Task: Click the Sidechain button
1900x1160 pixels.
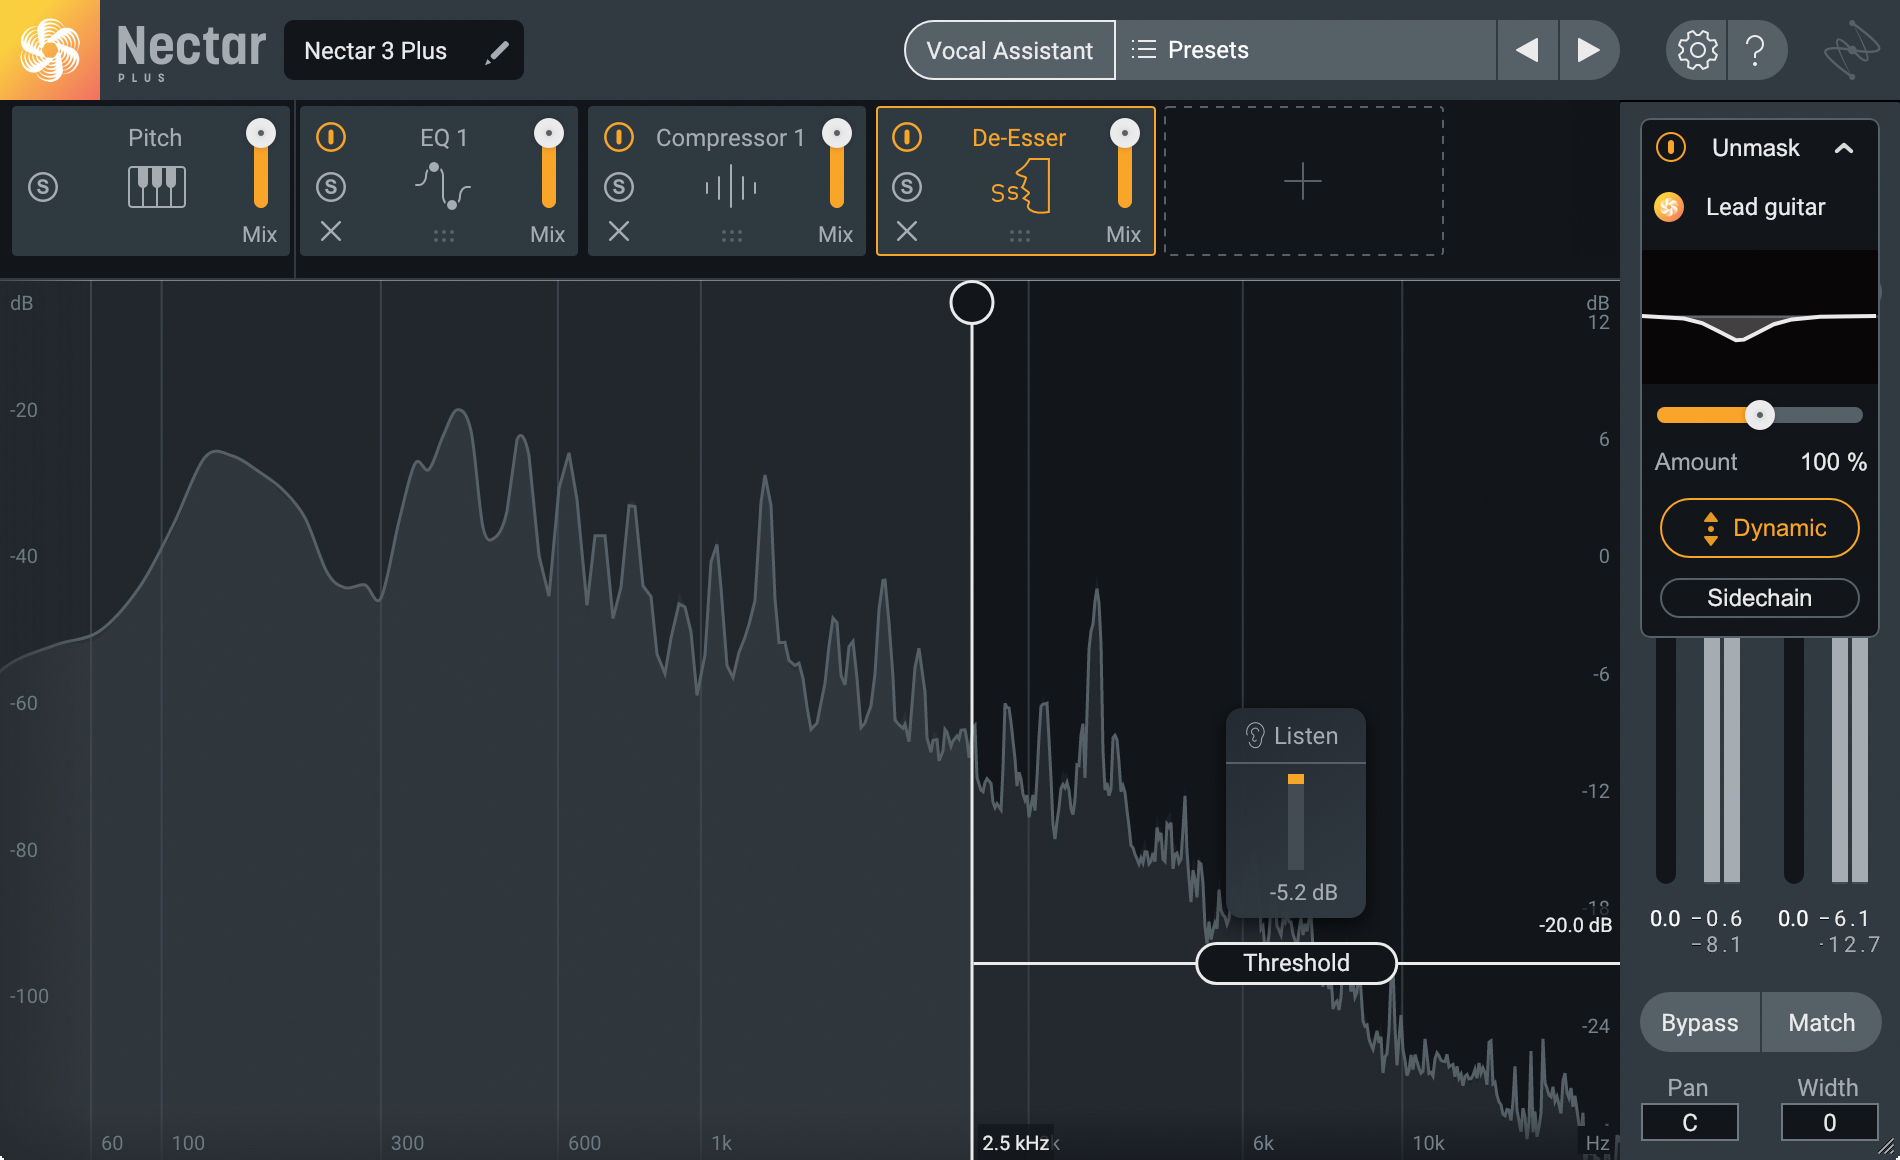Action: [x=1759, y=598]
